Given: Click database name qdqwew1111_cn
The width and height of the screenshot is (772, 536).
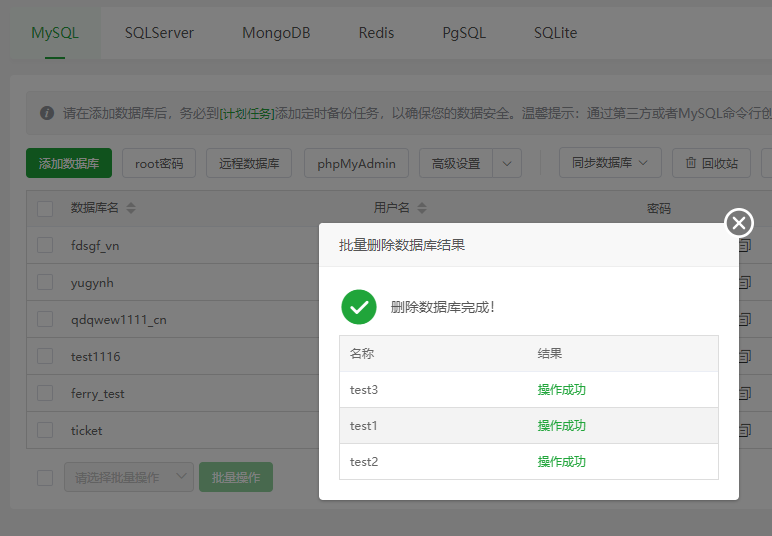Looking at the screenshot, I should point(119,319).
